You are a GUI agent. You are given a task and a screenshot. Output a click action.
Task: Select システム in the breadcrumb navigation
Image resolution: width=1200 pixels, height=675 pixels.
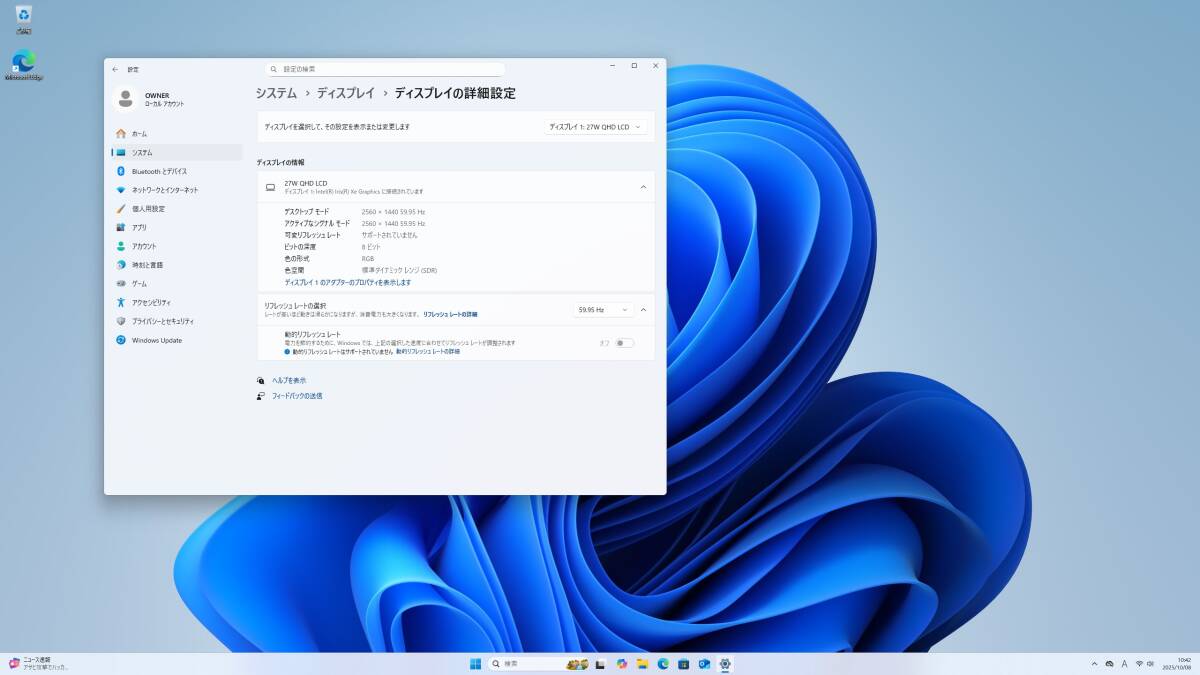(x=278, y=92)
